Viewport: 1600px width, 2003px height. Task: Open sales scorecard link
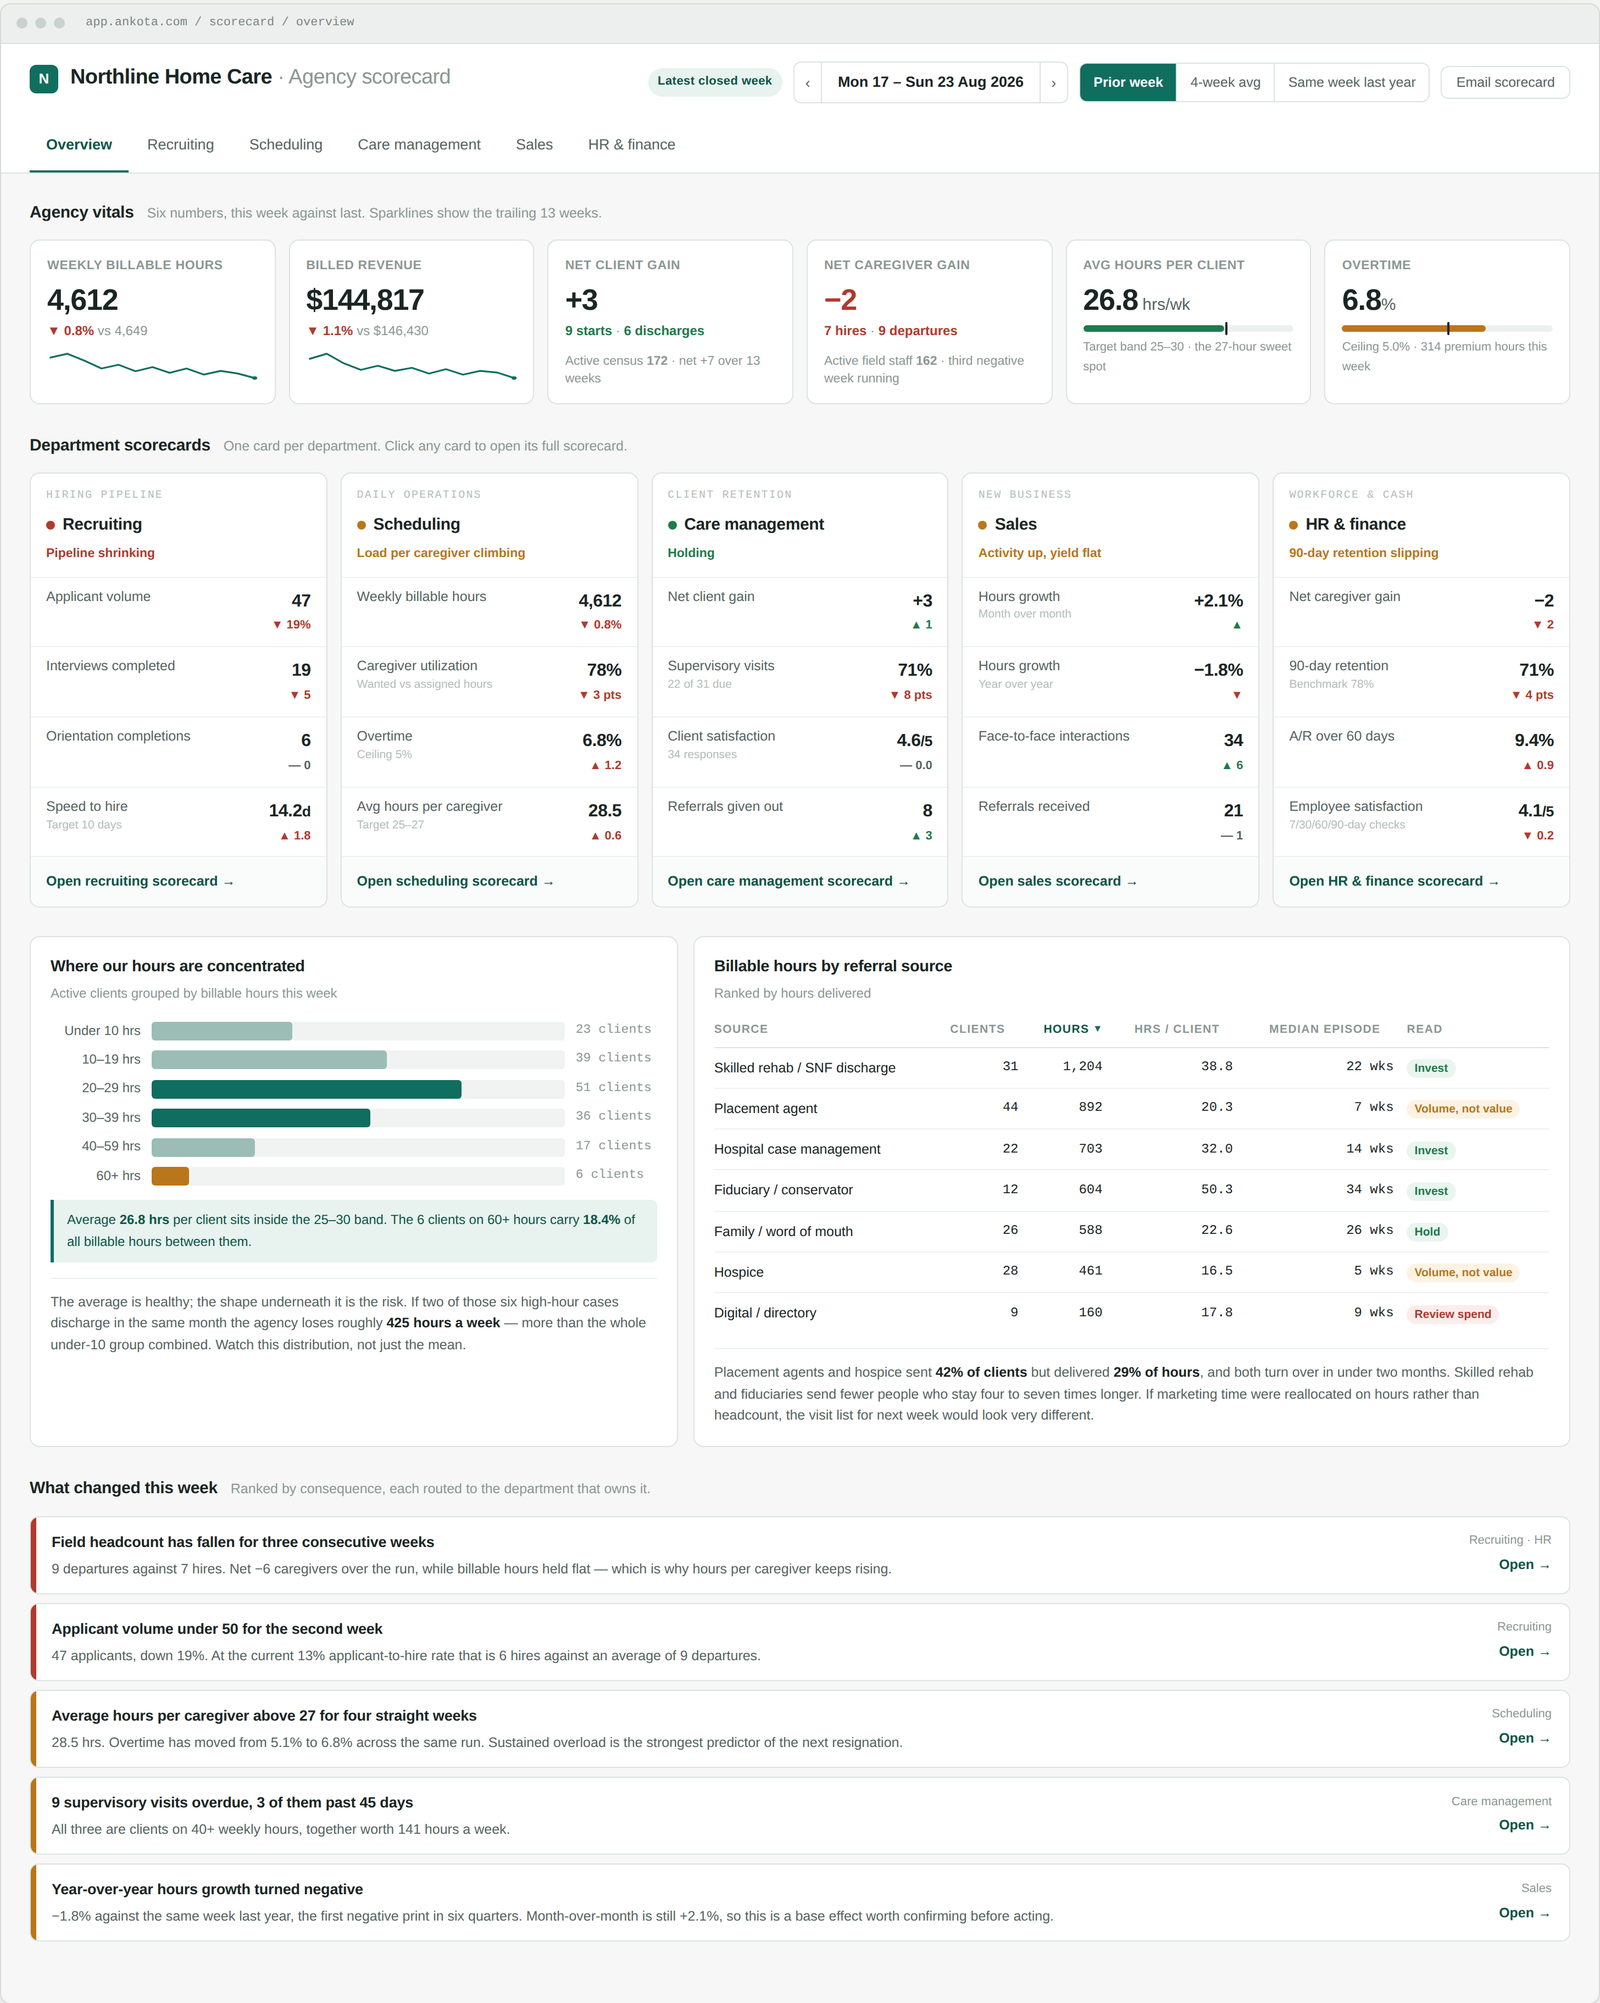click(x=1057, y=881)
